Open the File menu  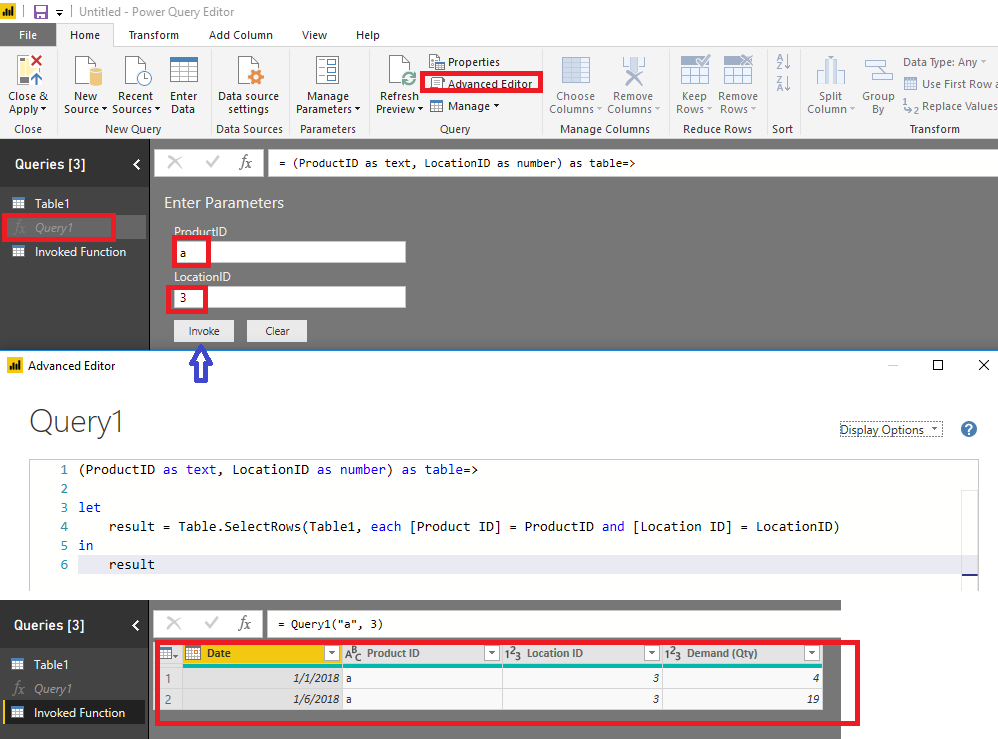pos(27,35)
